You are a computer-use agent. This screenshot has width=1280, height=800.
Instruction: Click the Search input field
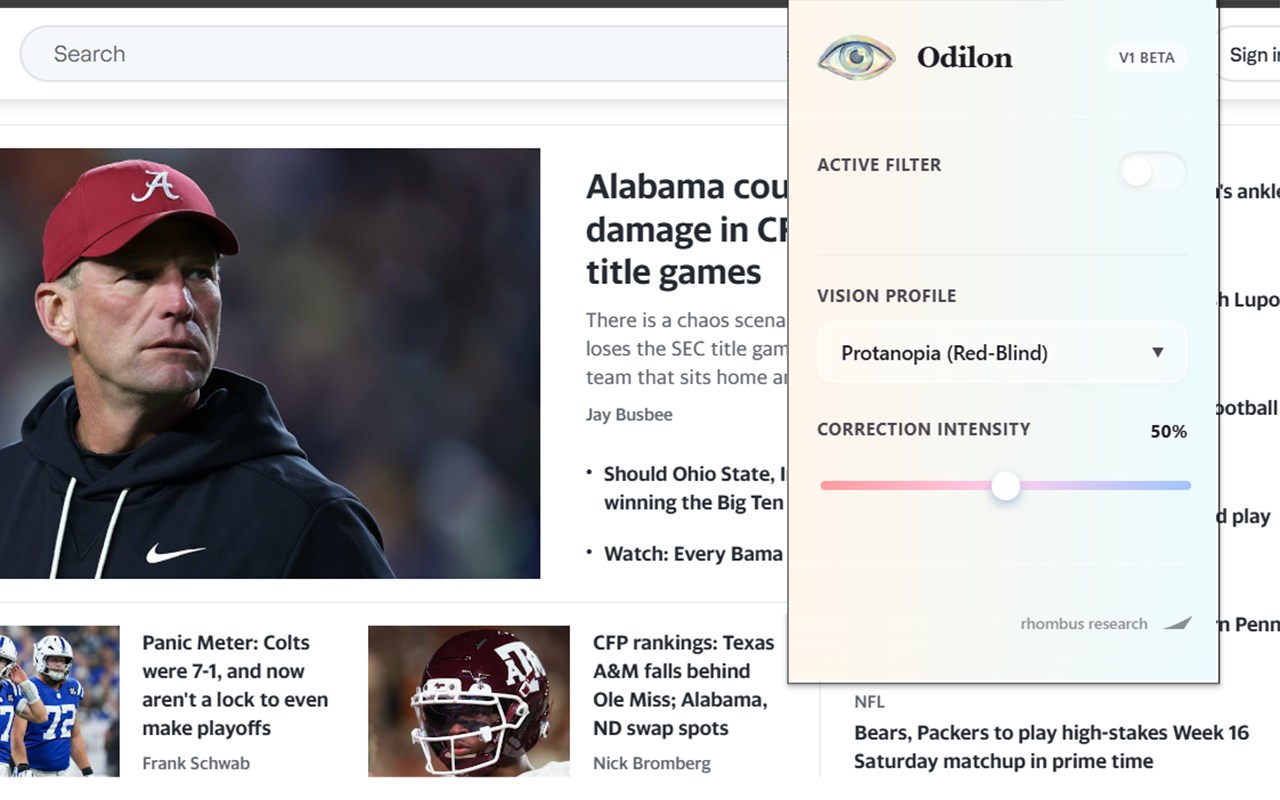[x=400, y=54]
